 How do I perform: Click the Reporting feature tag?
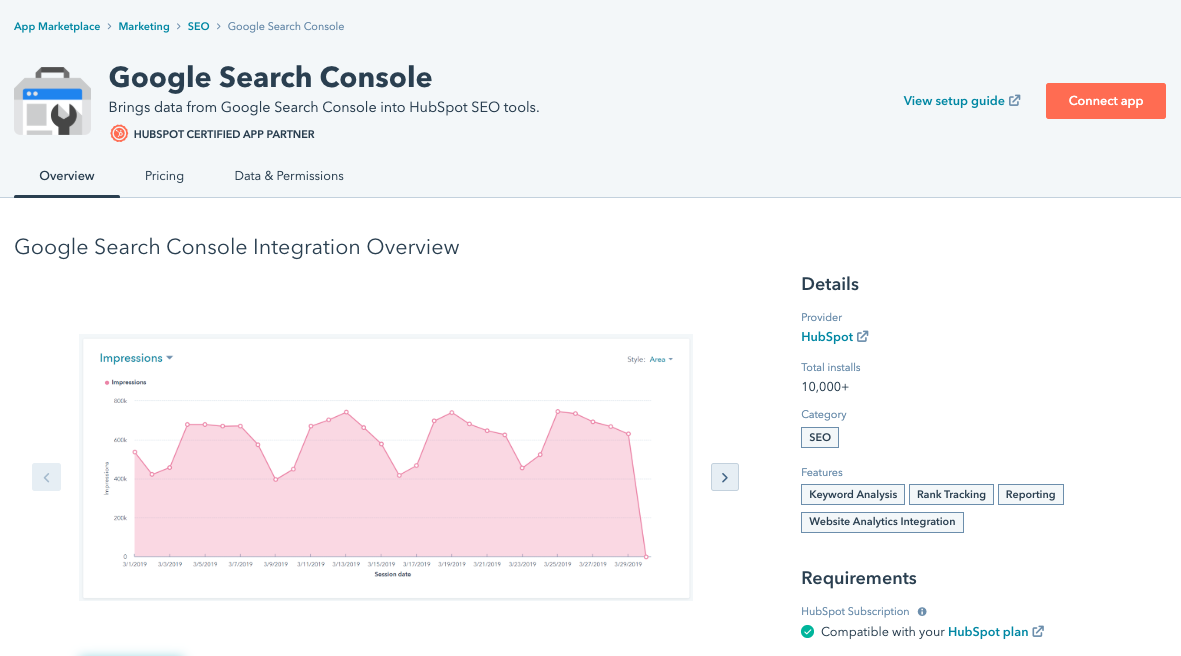coord(1030,495)
